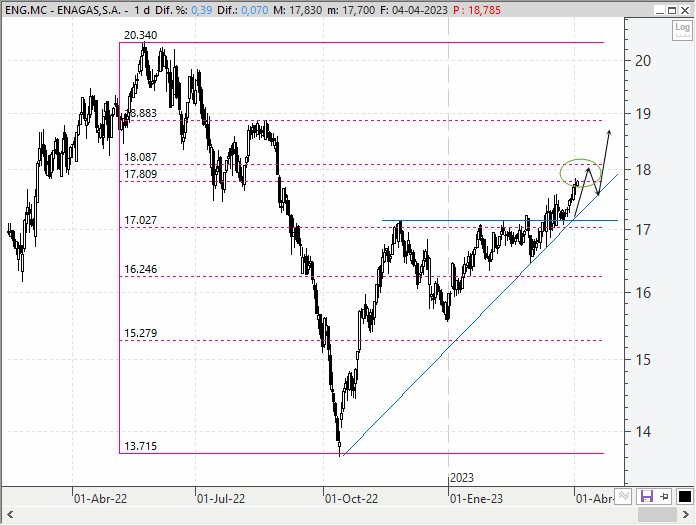Click the 01-Abr-22 date label
The width and height of the screenshot is (696, 525).
(100, 499)
